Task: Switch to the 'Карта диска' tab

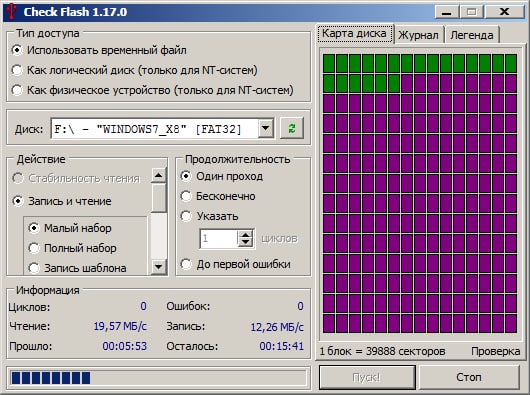Action: [354, 33]
